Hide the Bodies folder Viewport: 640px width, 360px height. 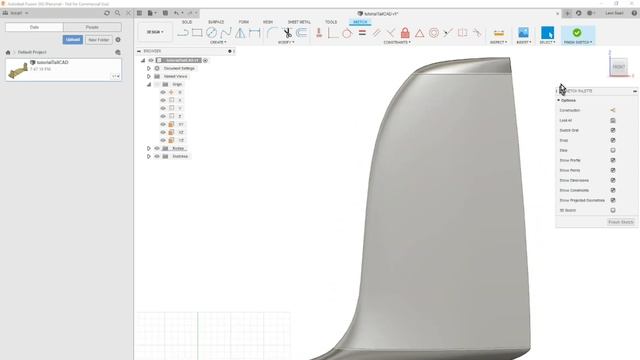coord(157,148)
